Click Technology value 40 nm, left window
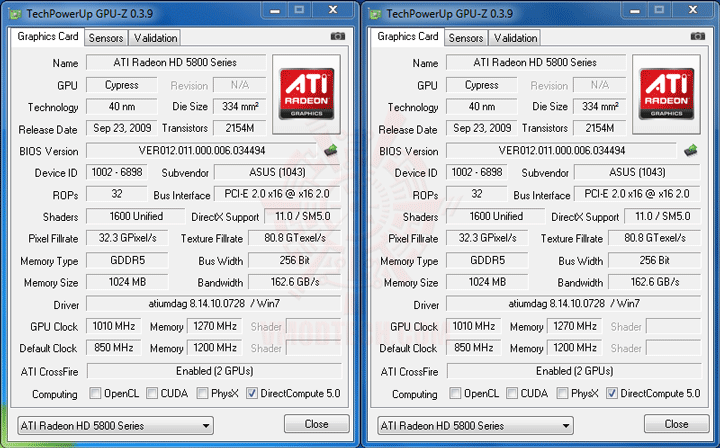720x448 pixels. click(122, 106)
